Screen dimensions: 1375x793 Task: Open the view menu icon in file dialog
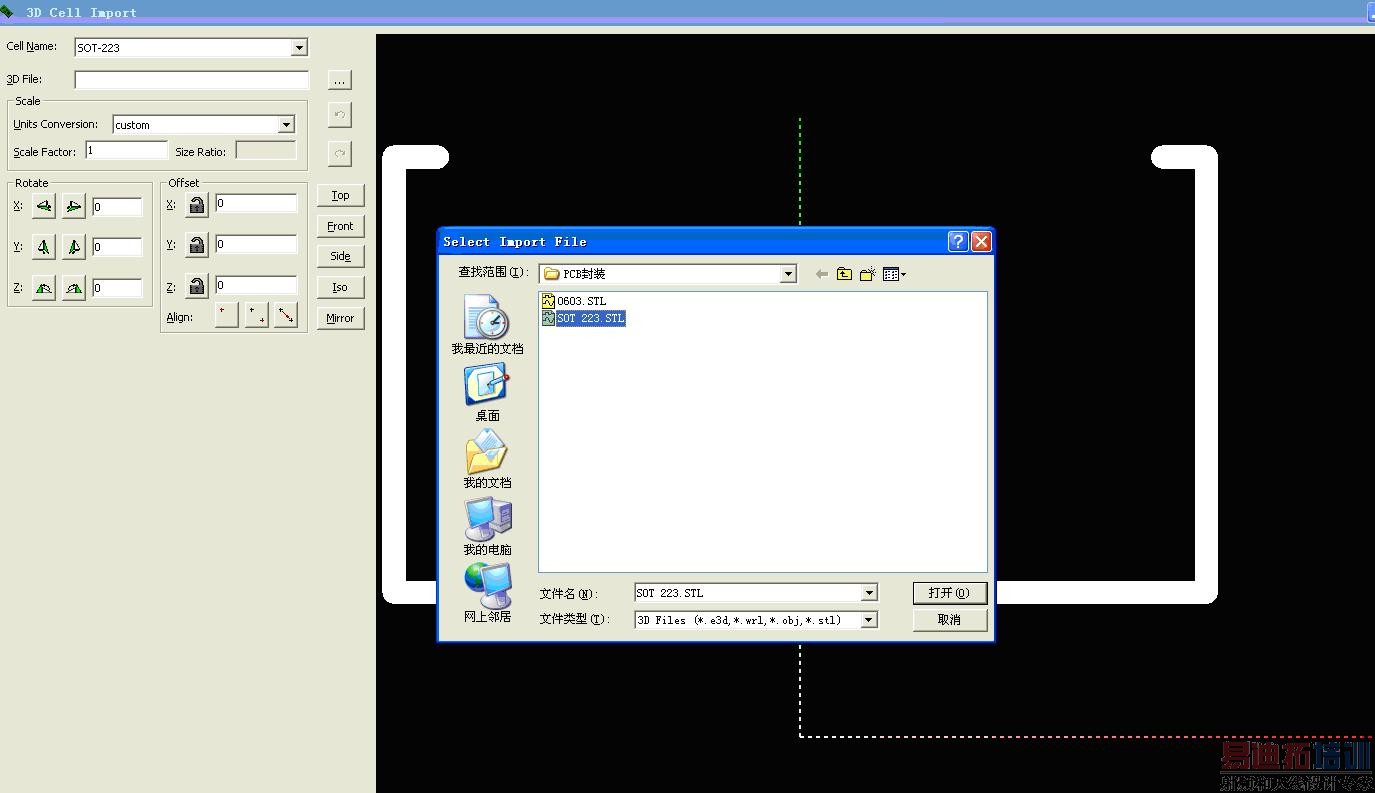pyautogui.click(x=894, y=274)
